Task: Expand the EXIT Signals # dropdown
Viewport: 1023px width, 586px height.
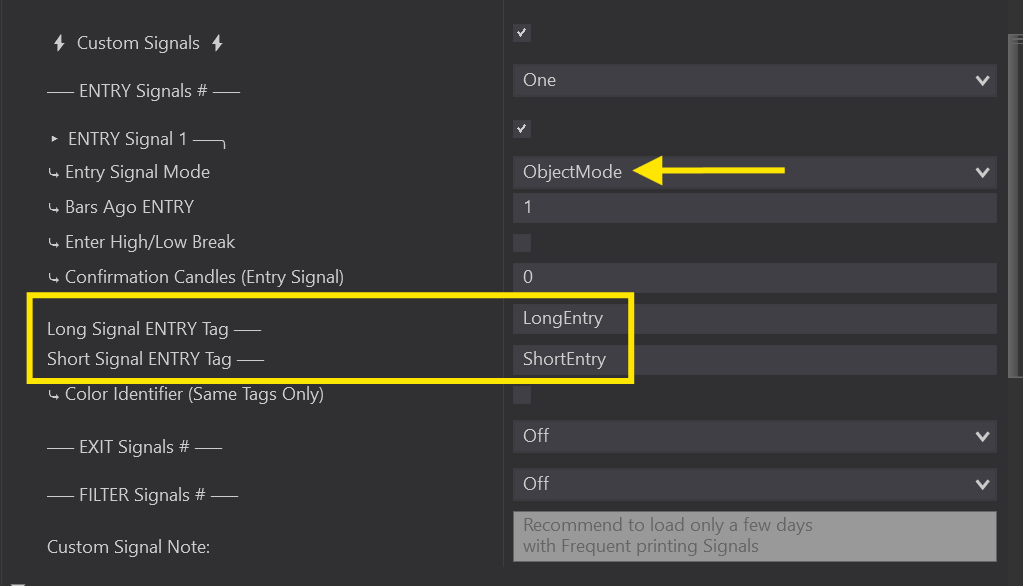Action: pos(754,436)
